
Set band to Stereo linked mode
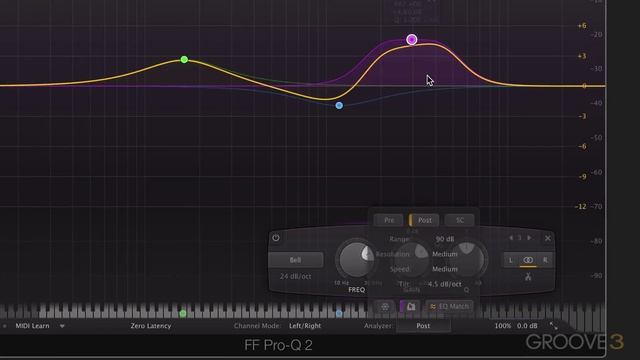tap(528, 260)
